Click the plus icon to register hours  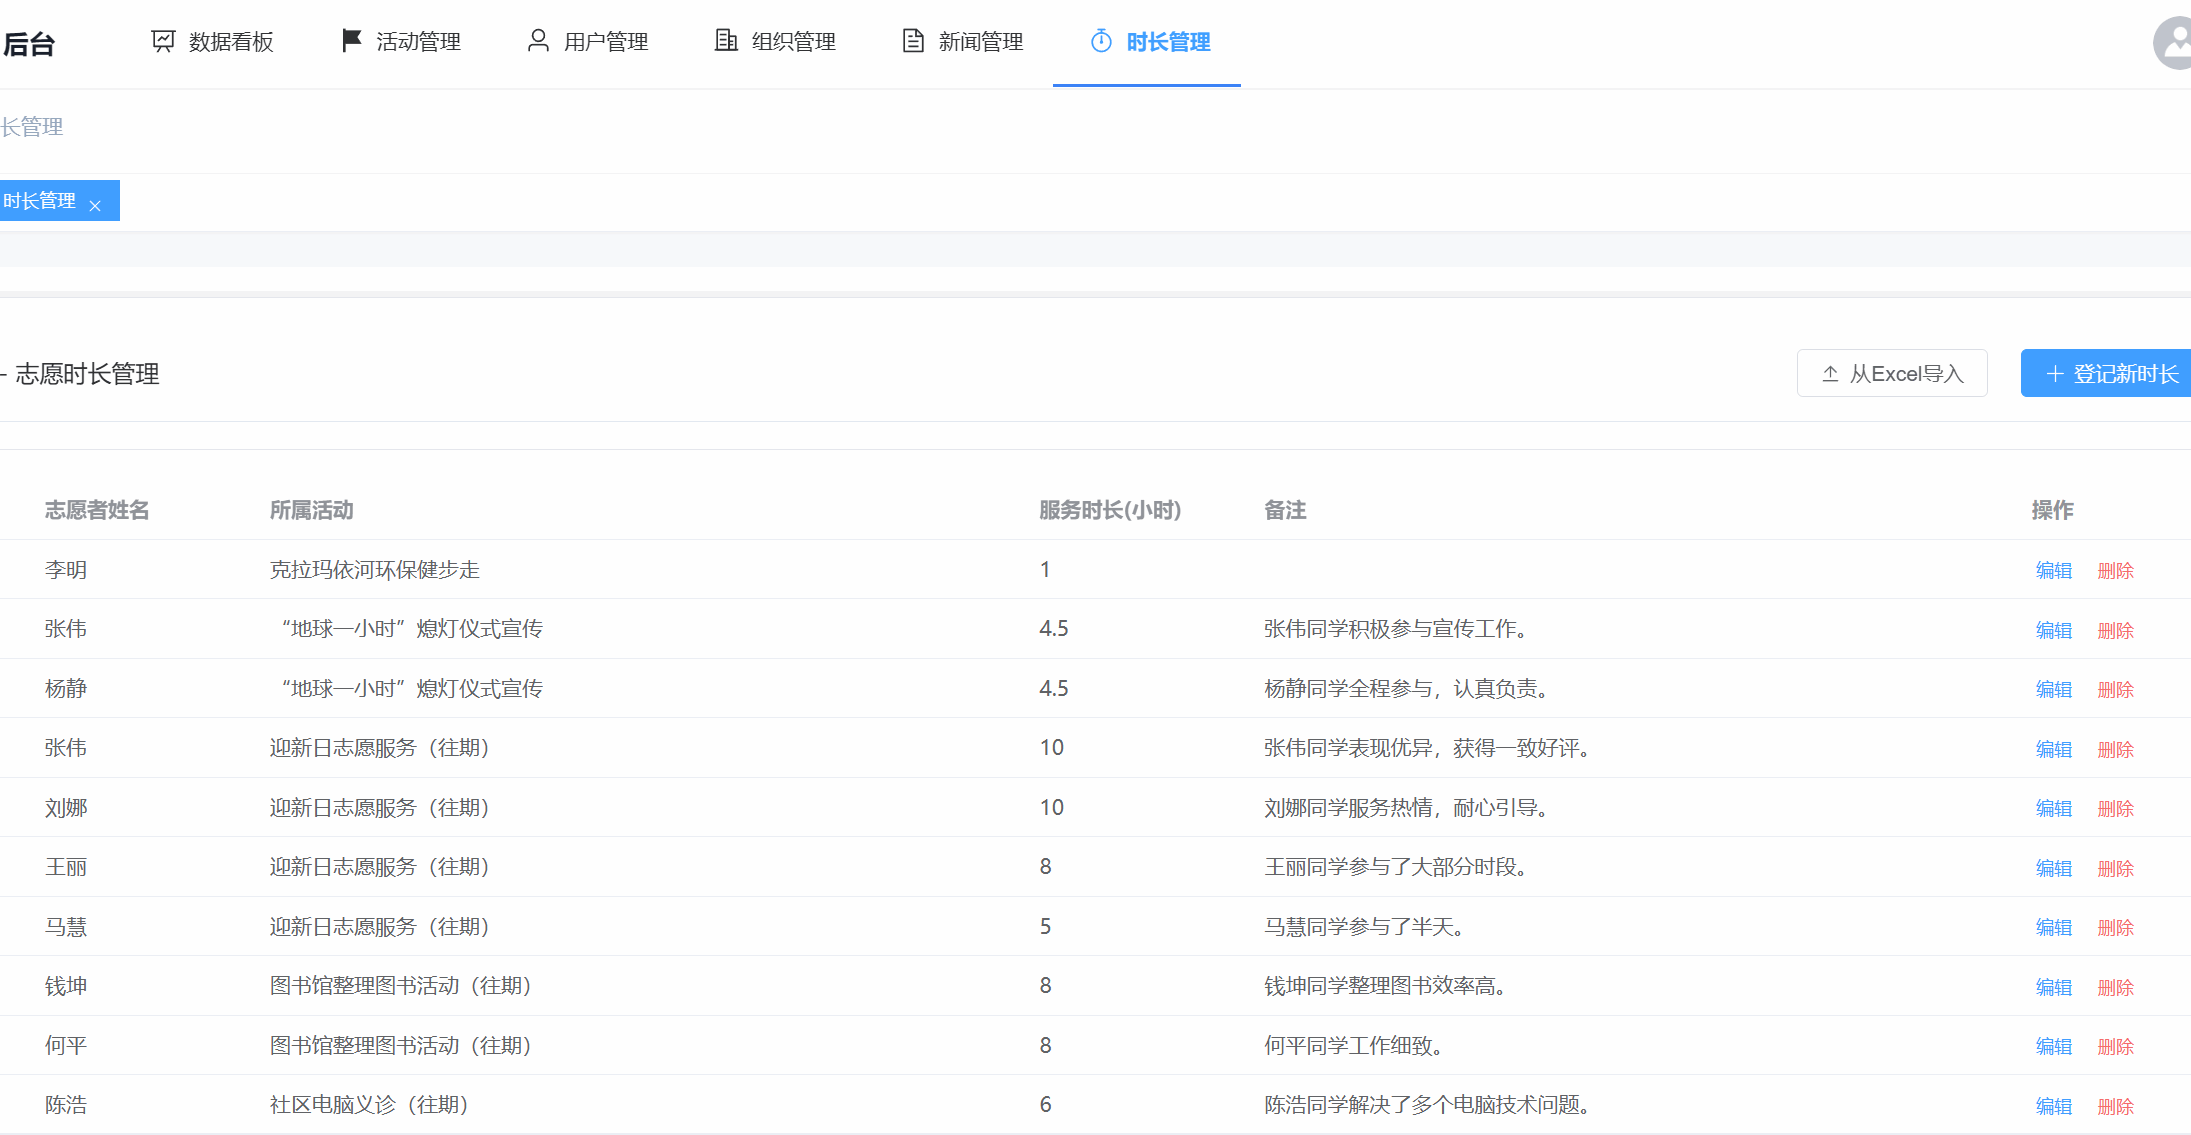click(2054, 374)
